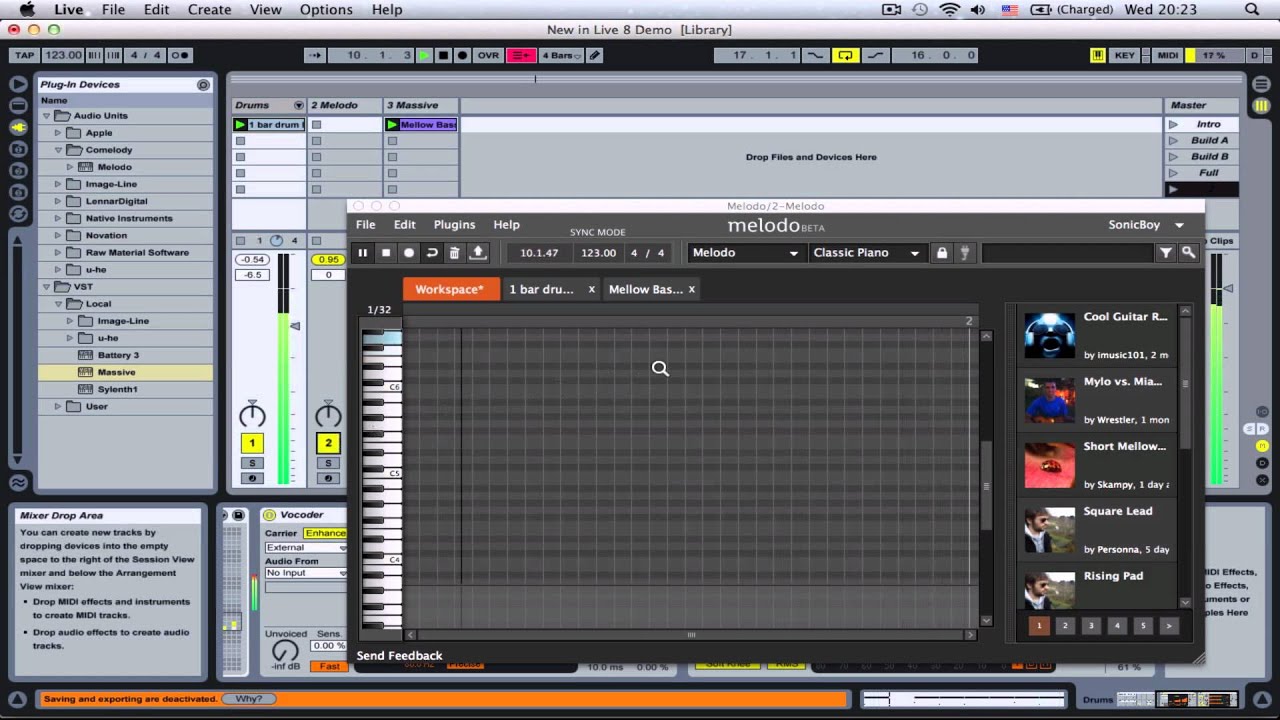The width and height of the screenshot is (1280, 720).
Task: Collapse the Comelody folder
Action: 59,150
